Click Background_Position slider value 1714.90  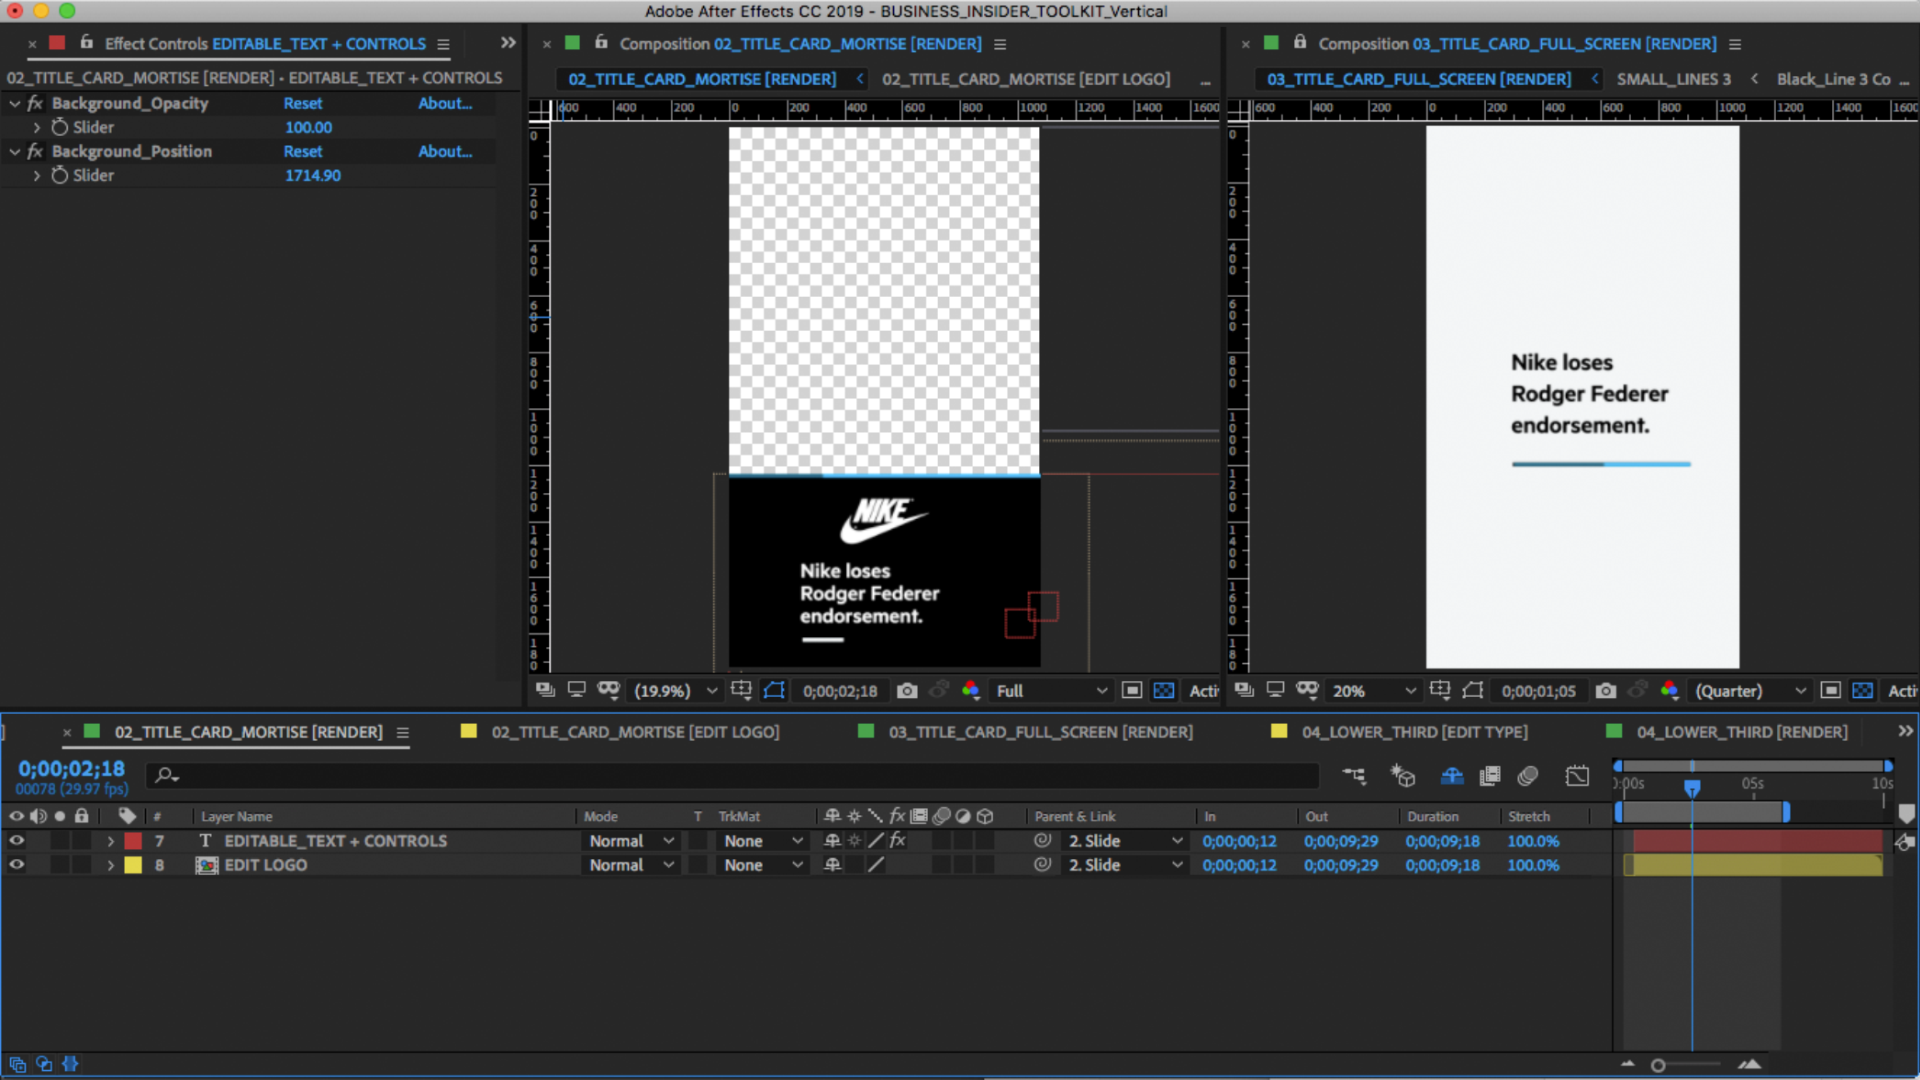(312, 175)
